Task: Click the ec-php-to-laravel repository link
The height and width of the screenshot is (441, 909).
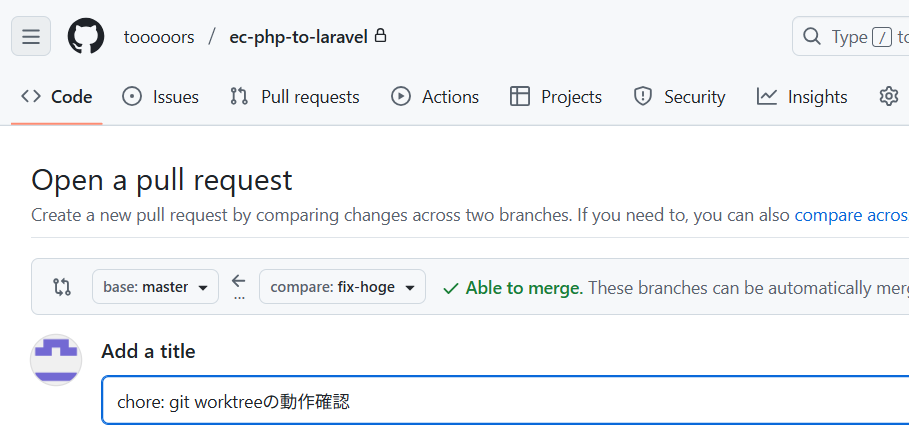Action: [x=298, y=37]
